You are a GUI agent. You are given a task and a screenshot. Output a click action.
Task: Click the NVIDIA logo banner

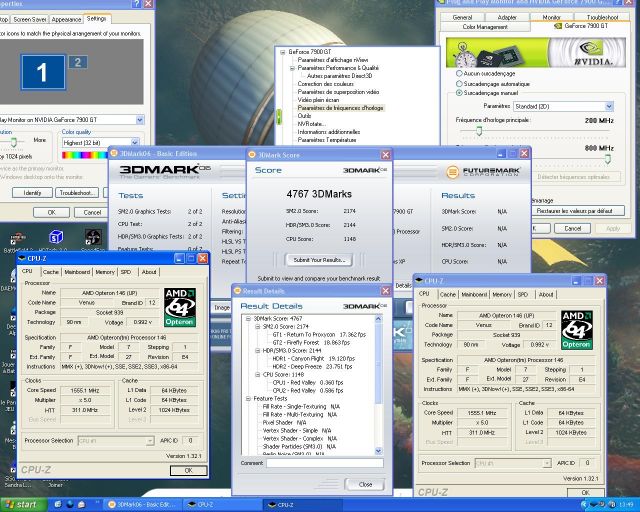click(536, 53)
